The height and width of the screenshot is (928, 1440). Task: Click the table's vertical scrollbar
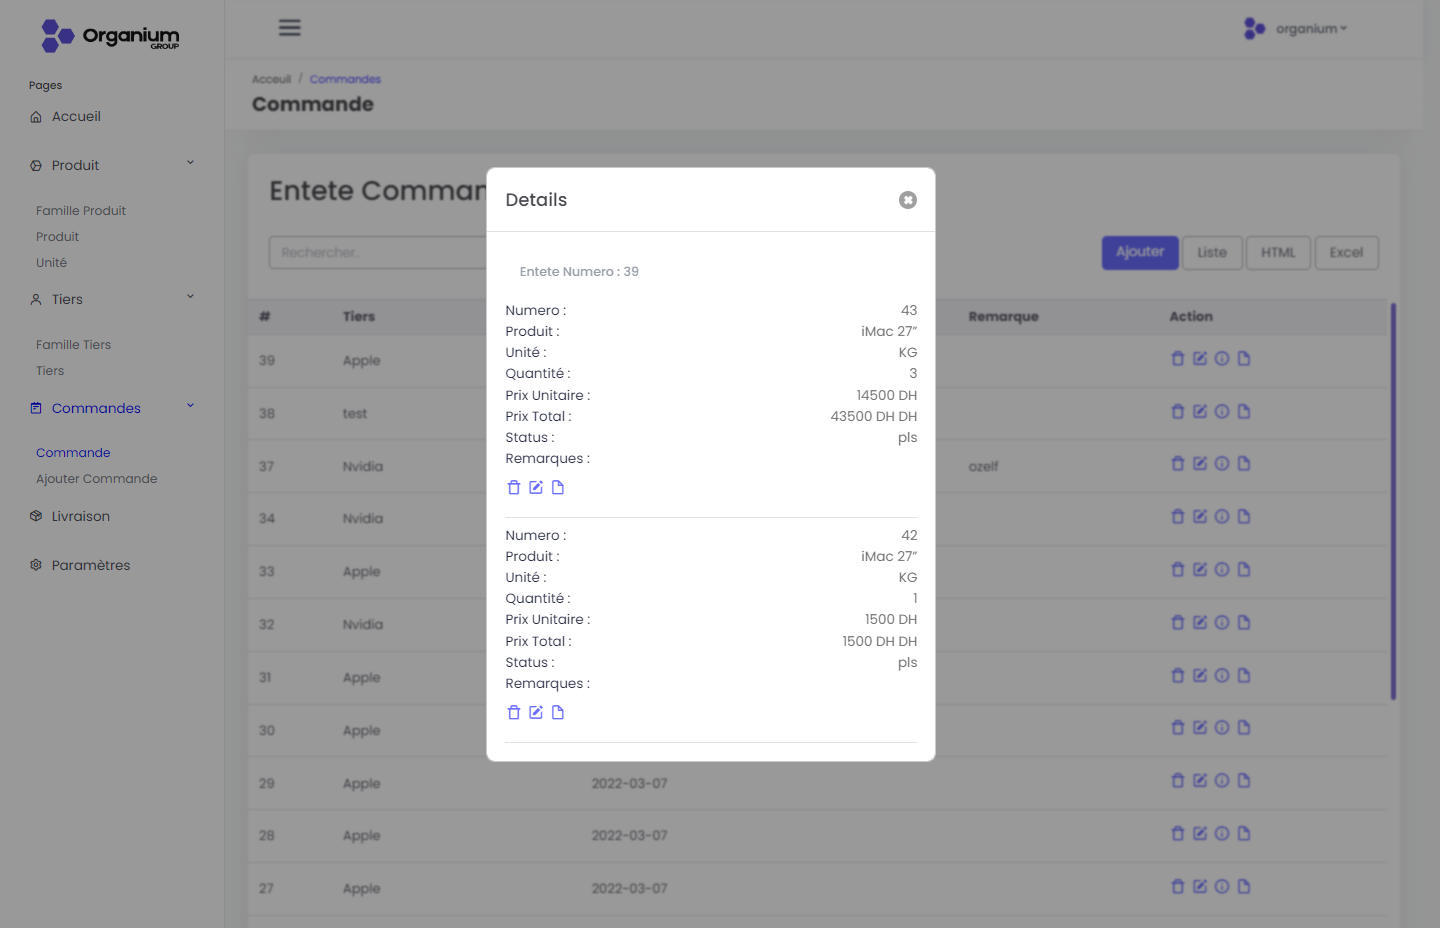click(1393, 500)
